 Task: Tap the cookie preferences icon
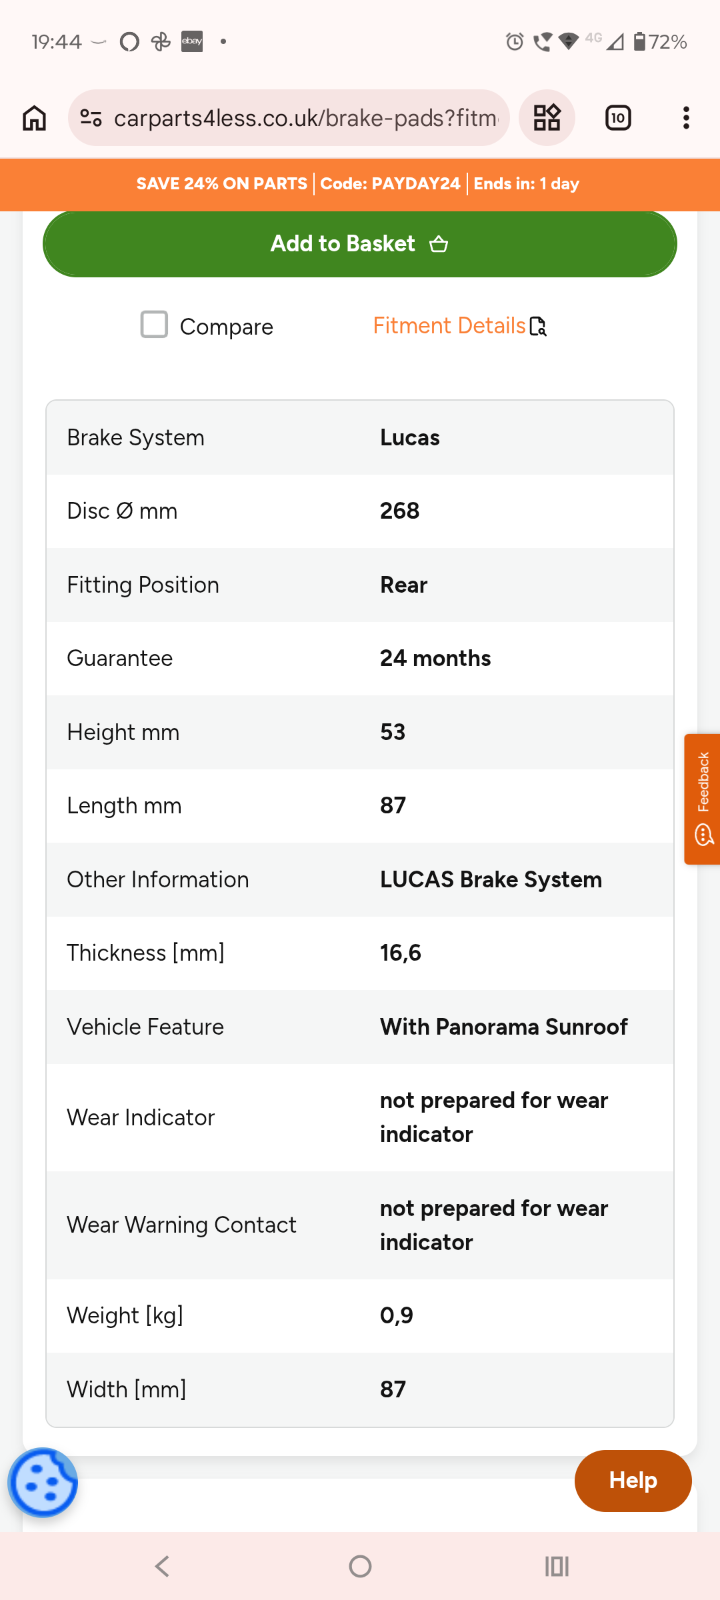[x=43, y=1482]
